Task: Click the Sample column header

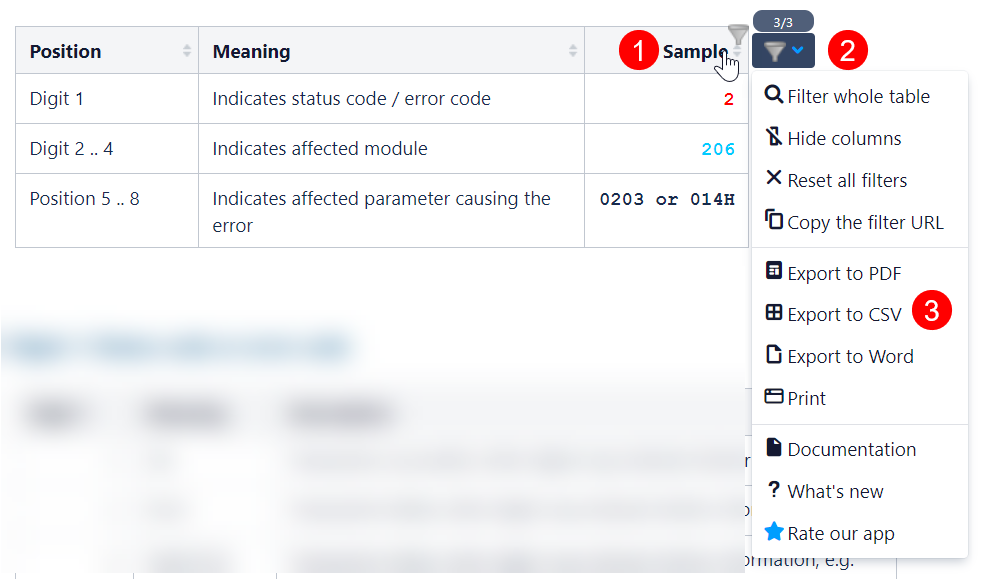Action: point(693,52)
